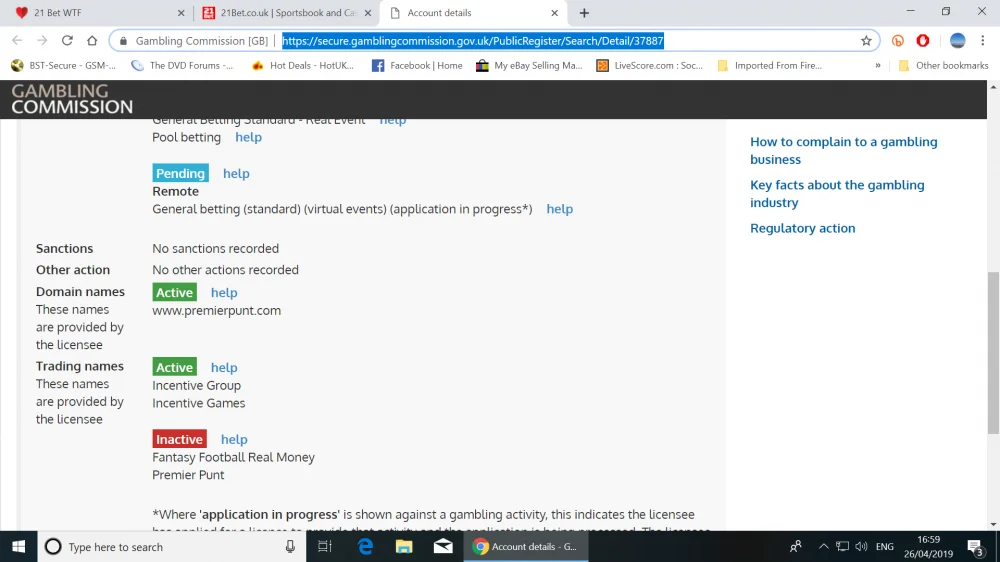1000x562 pixels.
Task: Click the Cortana search circle icon
Action: pyautogui.click(x=53, y=547)
